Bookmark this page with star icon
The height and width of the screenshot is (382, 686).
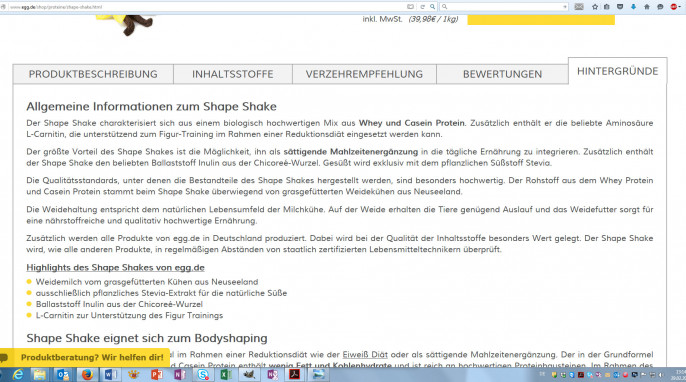coord(595,7)
